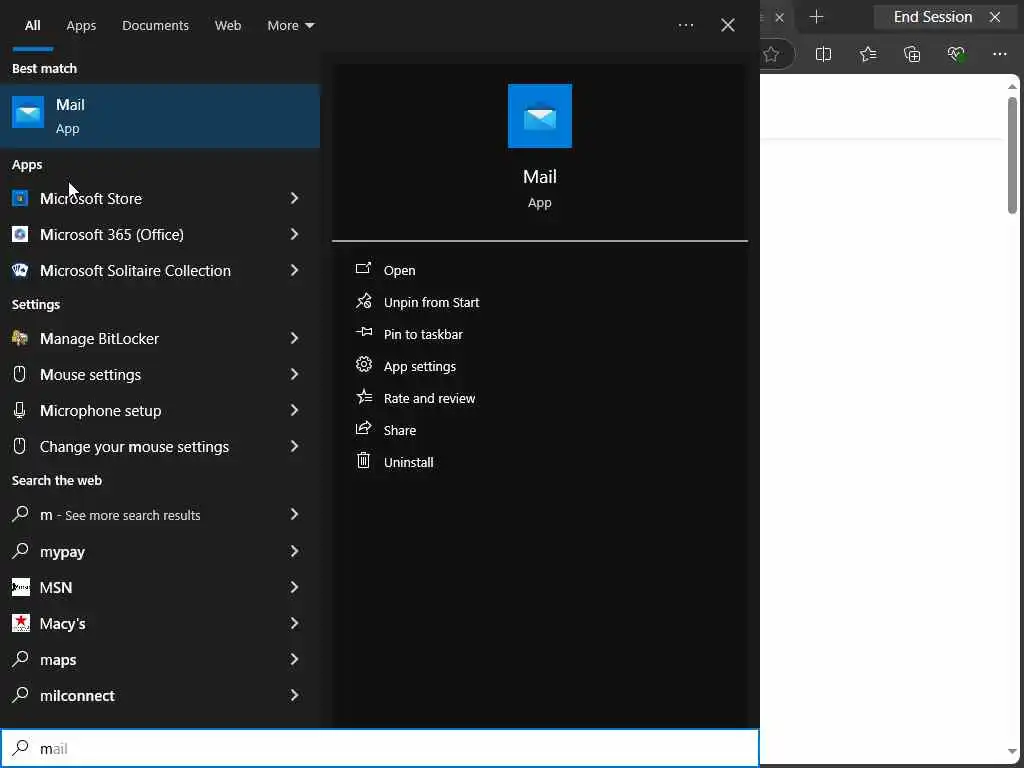1024x768 pixels.
Task: Click the Manage BitLocker icon
Action: (20, 338)
